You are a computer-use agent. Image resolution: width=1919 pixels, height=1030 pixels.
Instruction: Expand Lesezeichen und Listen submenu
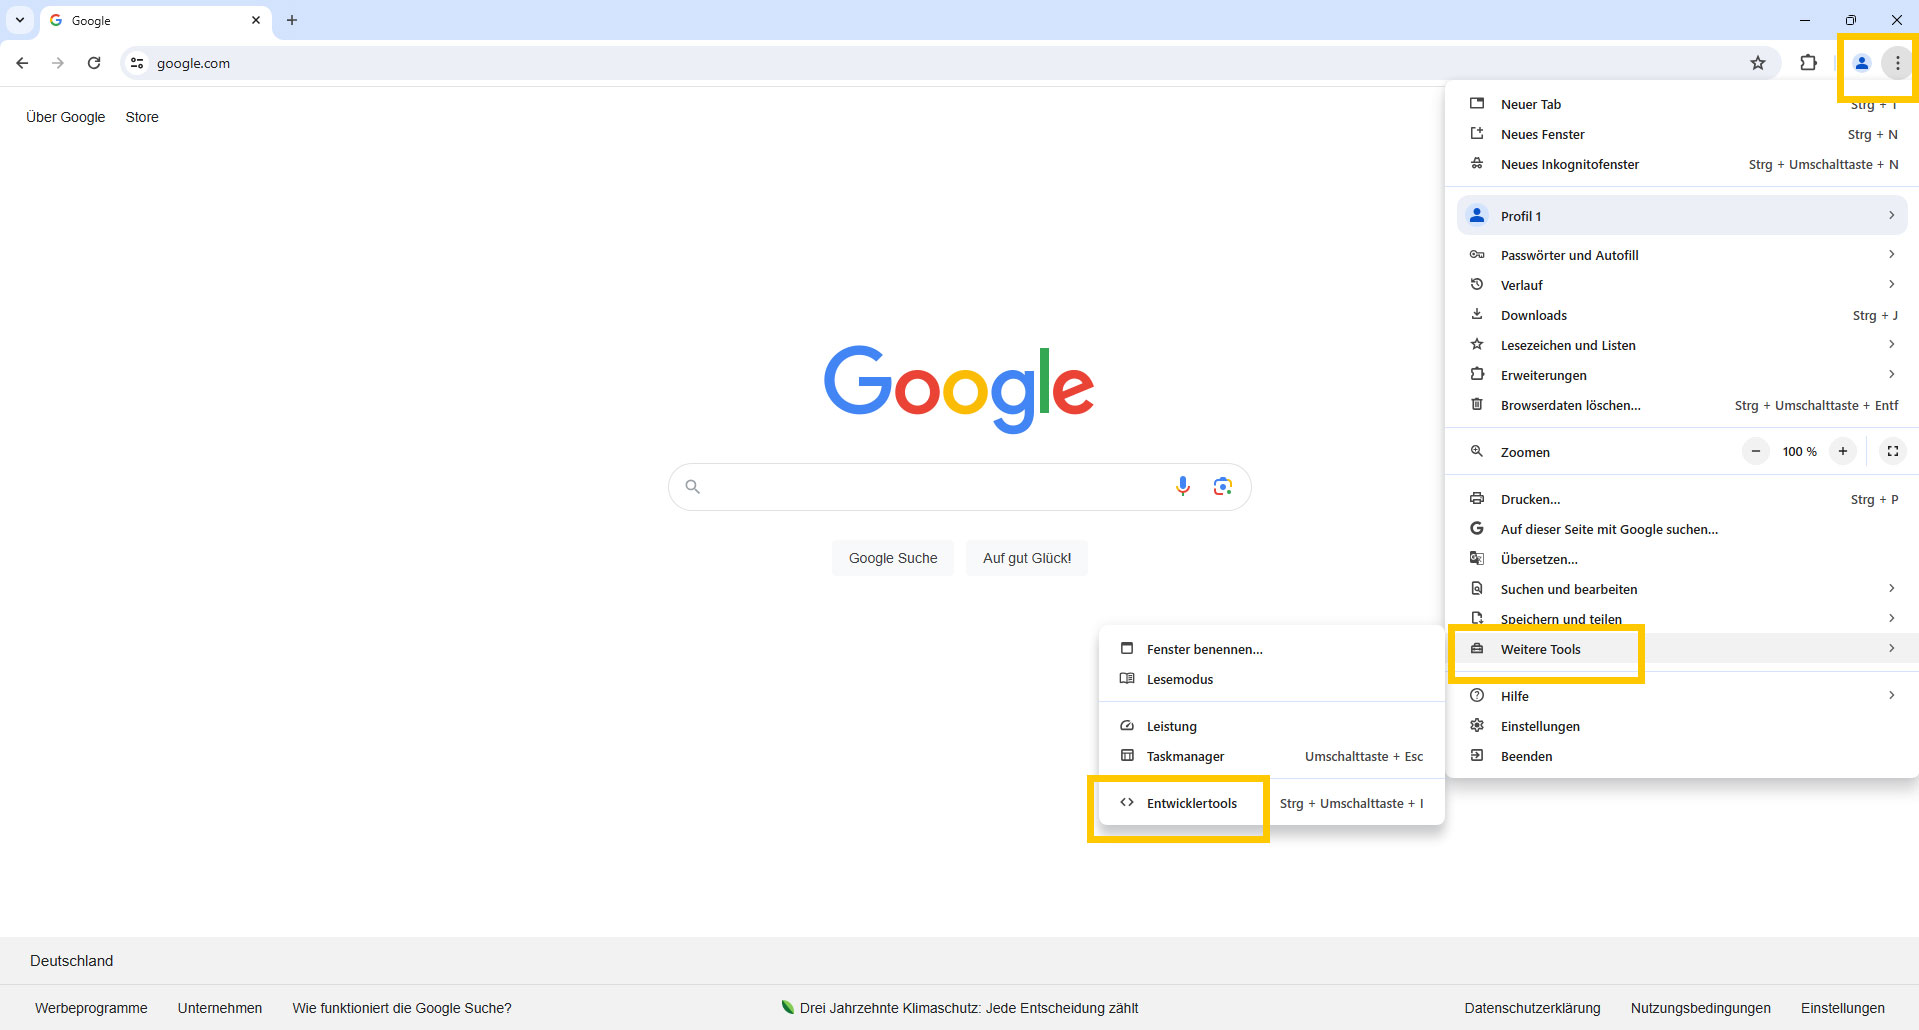[x=1681, y=345]
